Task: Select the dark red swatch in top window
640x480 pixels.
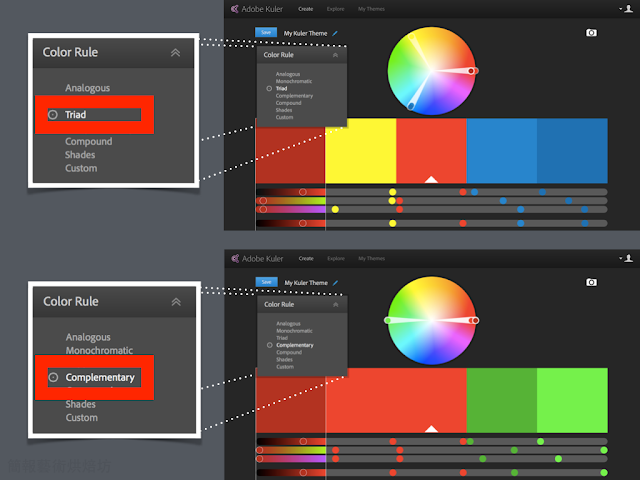Action: pyautogui.click(x=290, y=156)
